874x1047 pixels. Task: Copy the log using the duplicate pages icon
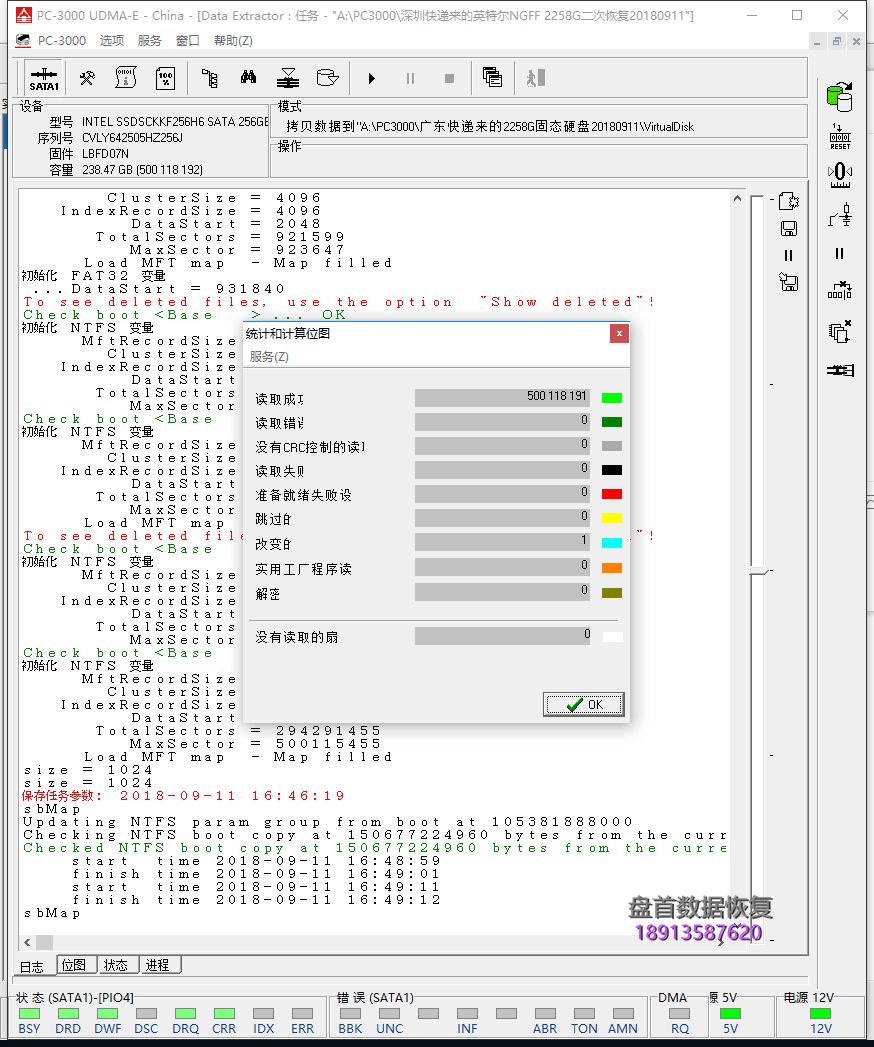coord(494,77)
